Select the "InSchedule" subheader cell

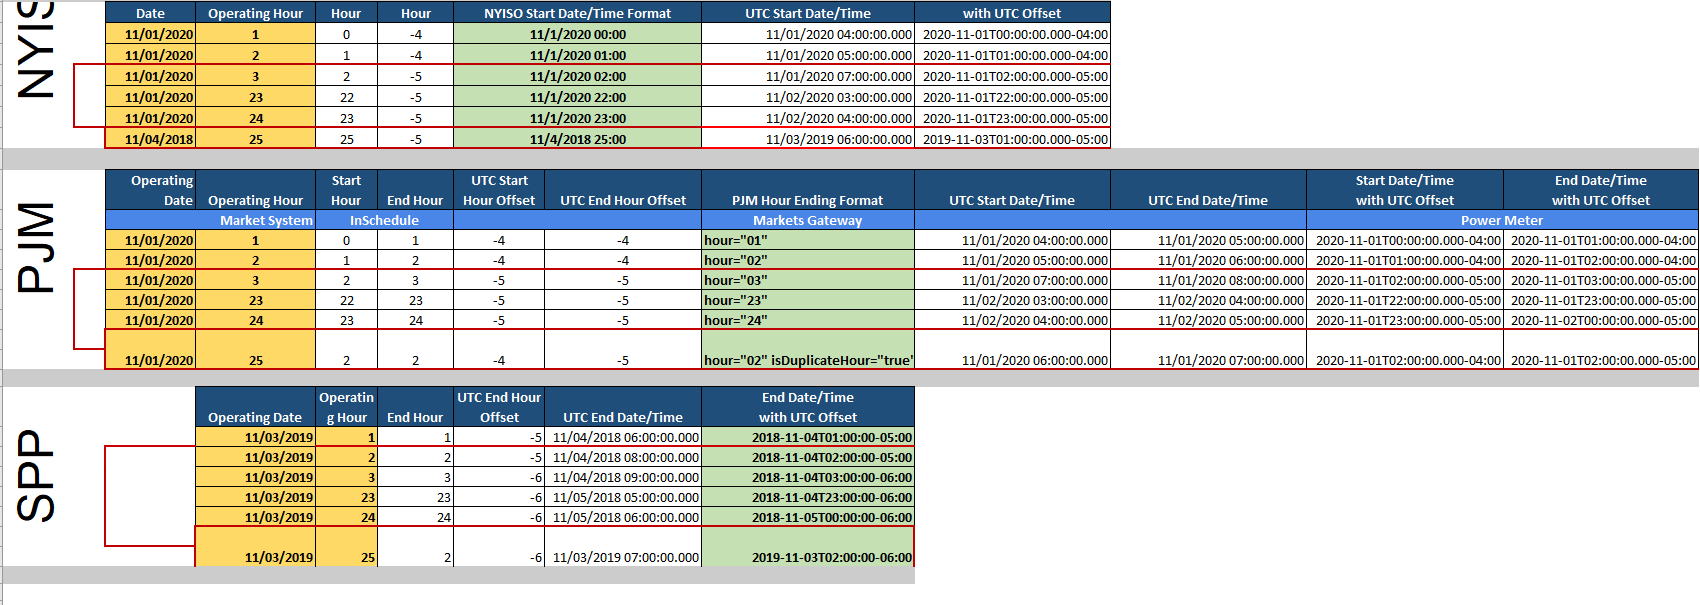tap(384, 220)
